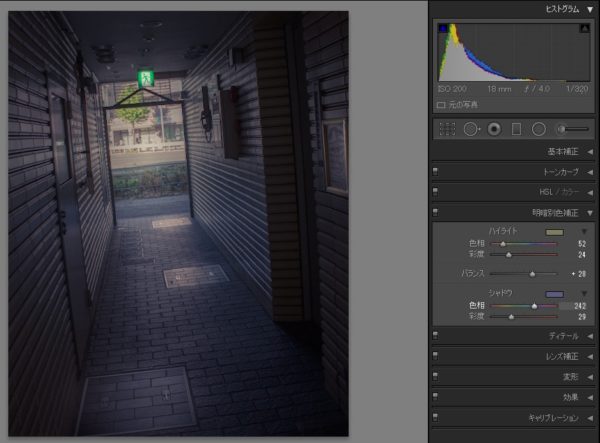The height and width of the screenshot is (443, 600).
Task: Toggle highlight clipping indicator in histogram
Action: pos(584,28)
